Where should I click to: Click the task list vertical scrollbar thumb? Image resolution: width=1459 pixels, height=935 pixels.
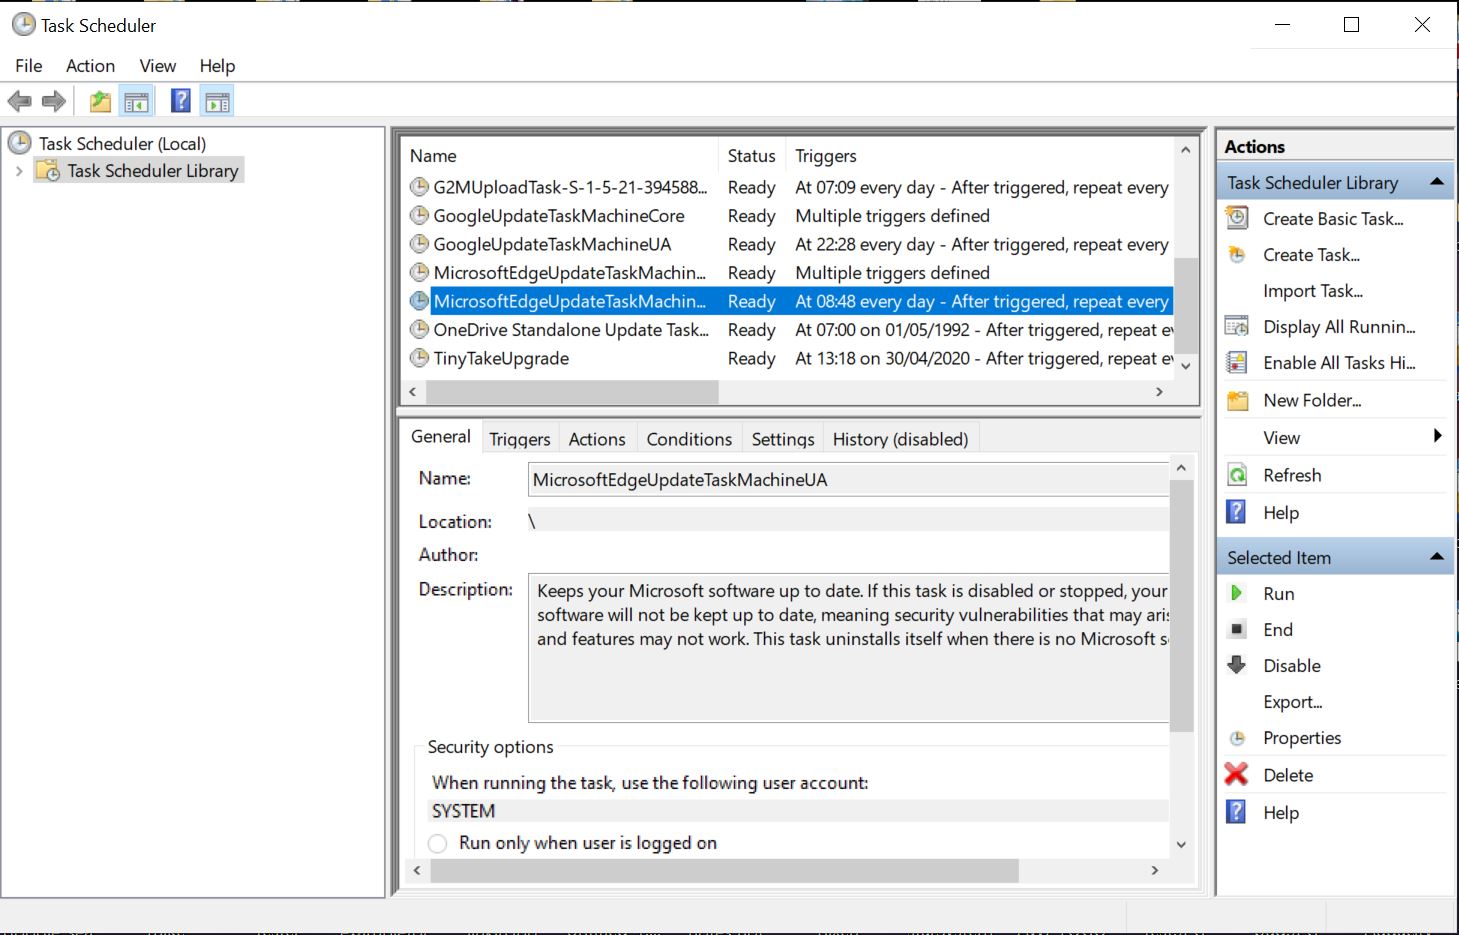[x=1185, y=305]
